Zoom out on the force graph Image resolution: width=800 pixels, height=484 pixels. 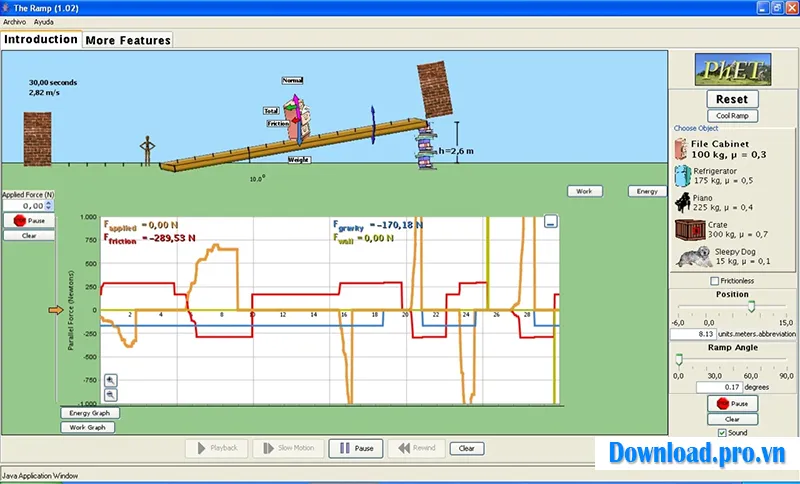pyautogui.click(x=110, y=395)
